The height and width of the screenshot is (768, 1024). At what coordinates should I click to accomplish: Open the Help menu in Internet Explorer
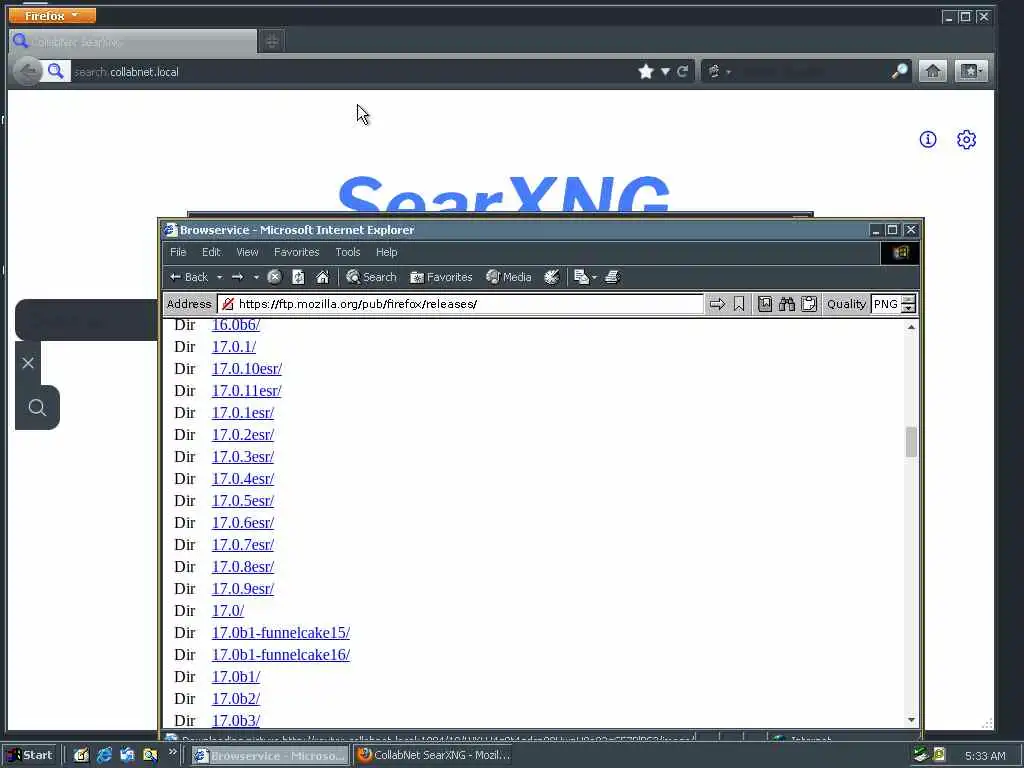[387, 252]
